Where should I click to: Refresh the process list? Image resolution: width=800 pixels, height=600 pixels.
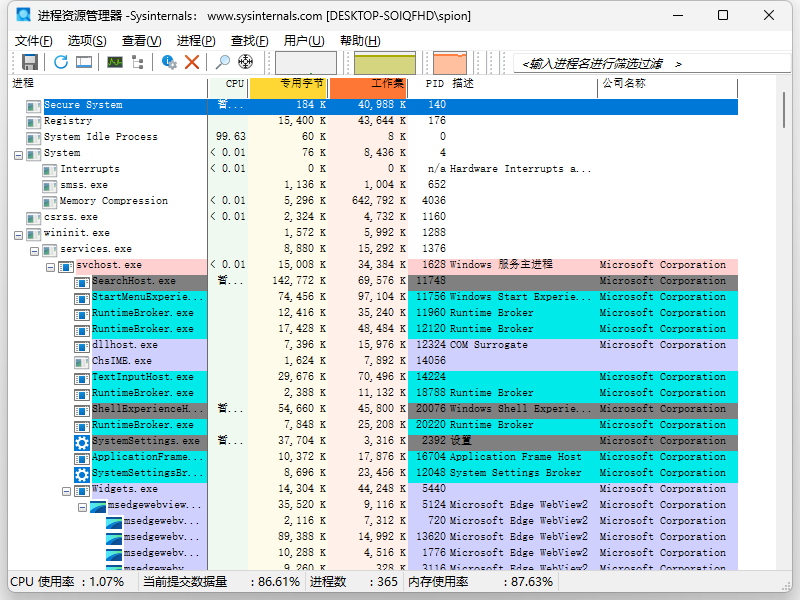pos(61,61)
